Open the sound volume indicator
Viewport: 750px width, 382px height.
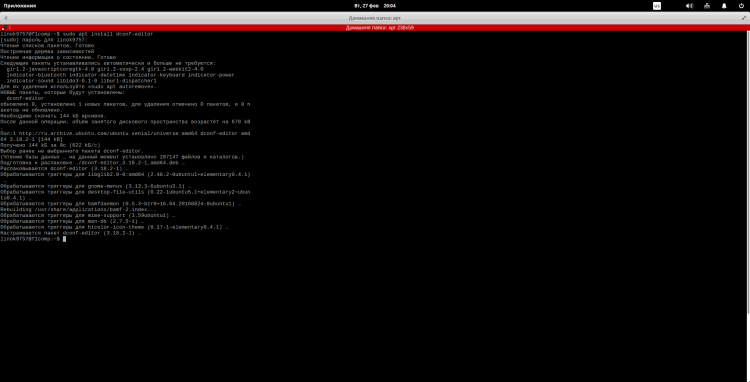(689, 6)
